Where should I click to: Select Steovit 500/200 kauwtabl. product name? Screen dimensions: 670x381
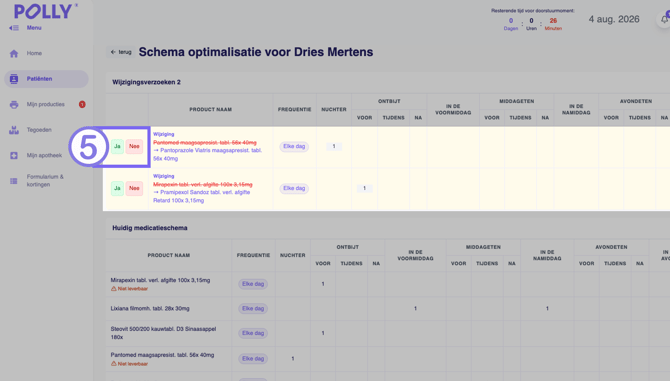click(163, 333)
